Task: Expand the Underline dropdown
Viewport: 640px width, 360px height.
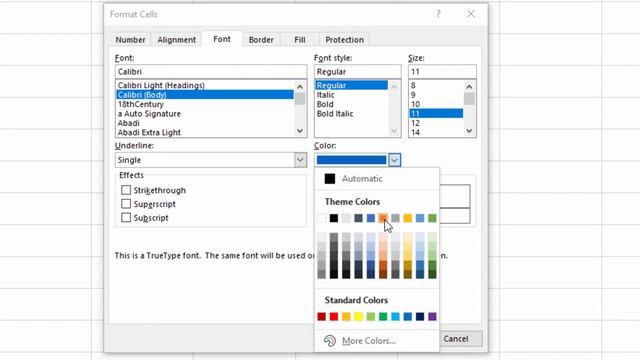Action: point(300,160)
